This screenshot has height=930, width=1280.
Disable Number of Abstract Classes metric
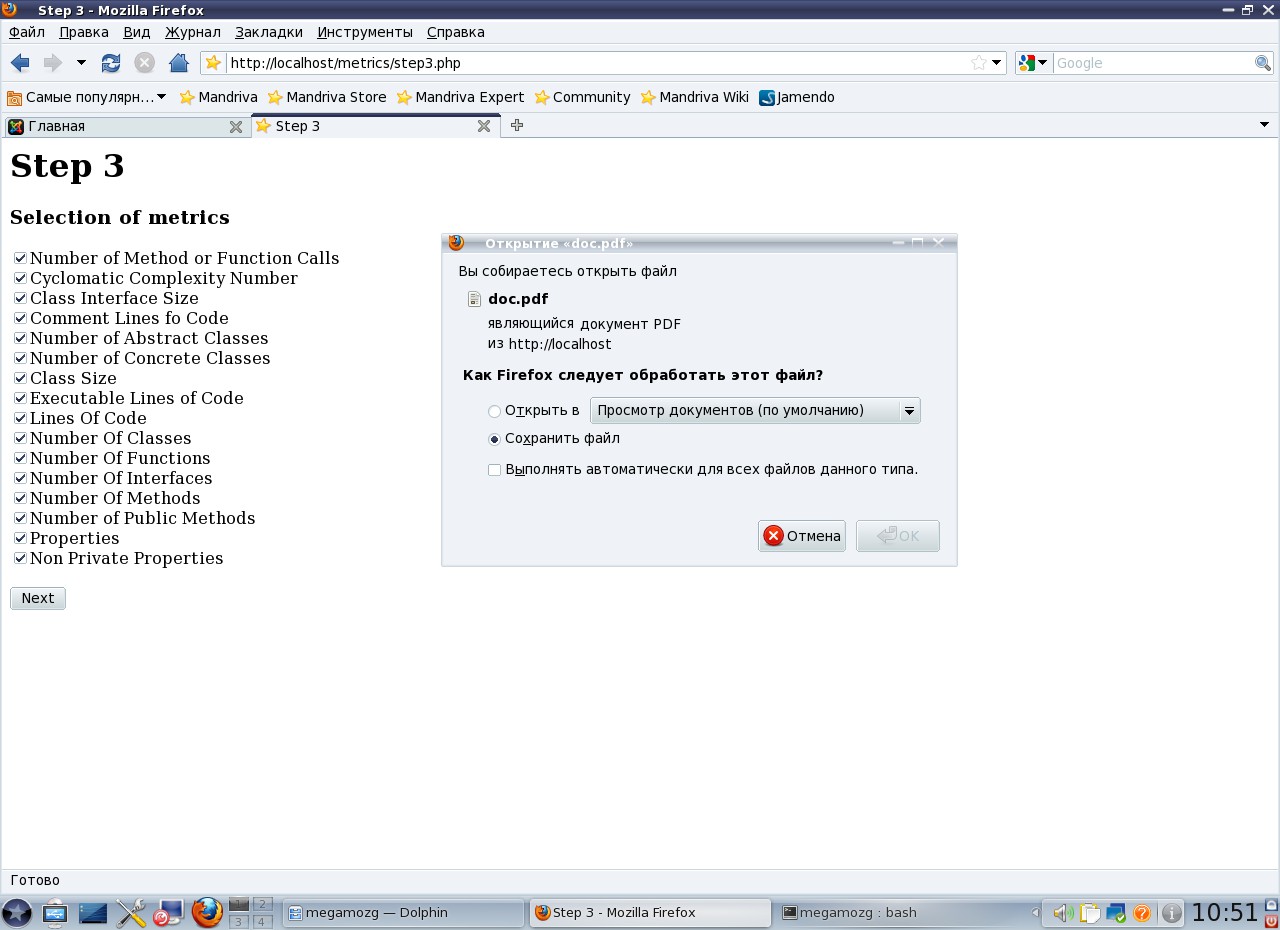tap(20, 338)
